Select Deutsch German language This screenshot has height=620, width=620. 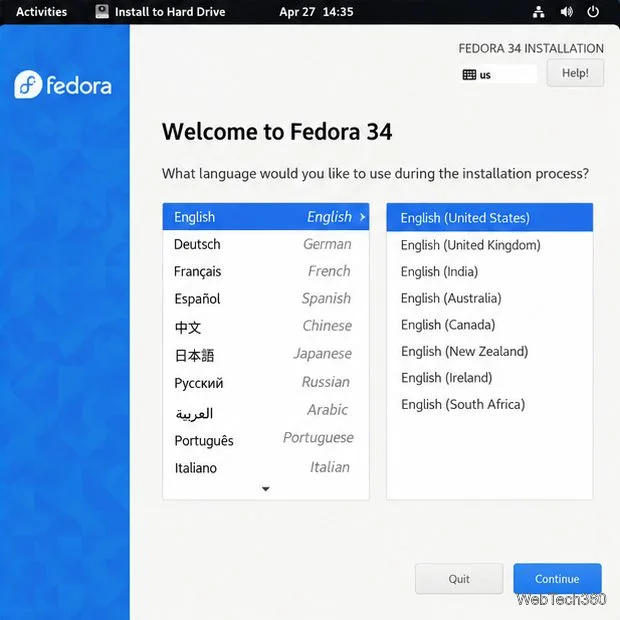coord(266,244)
